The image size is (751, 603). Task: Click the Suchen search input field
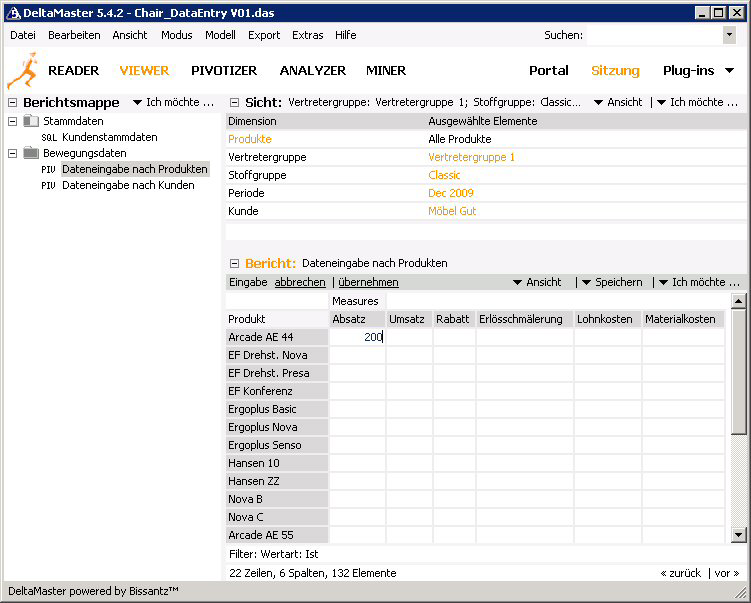tap(654, 35)
